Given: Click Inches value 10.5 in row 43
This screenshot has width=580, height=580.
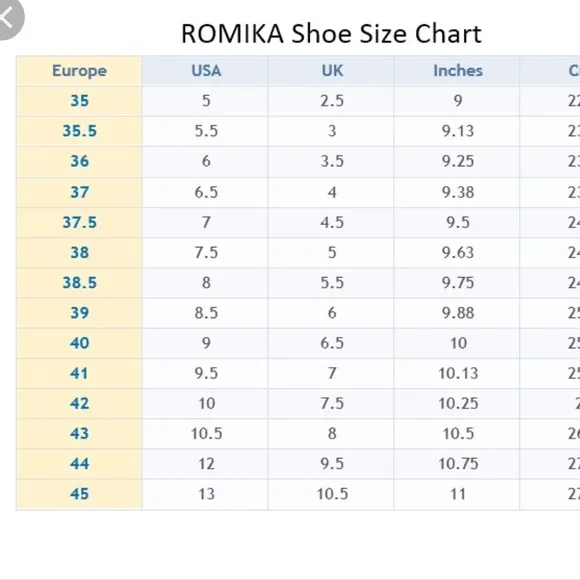Looking at the screenshot, I should [x=458, y=434].
